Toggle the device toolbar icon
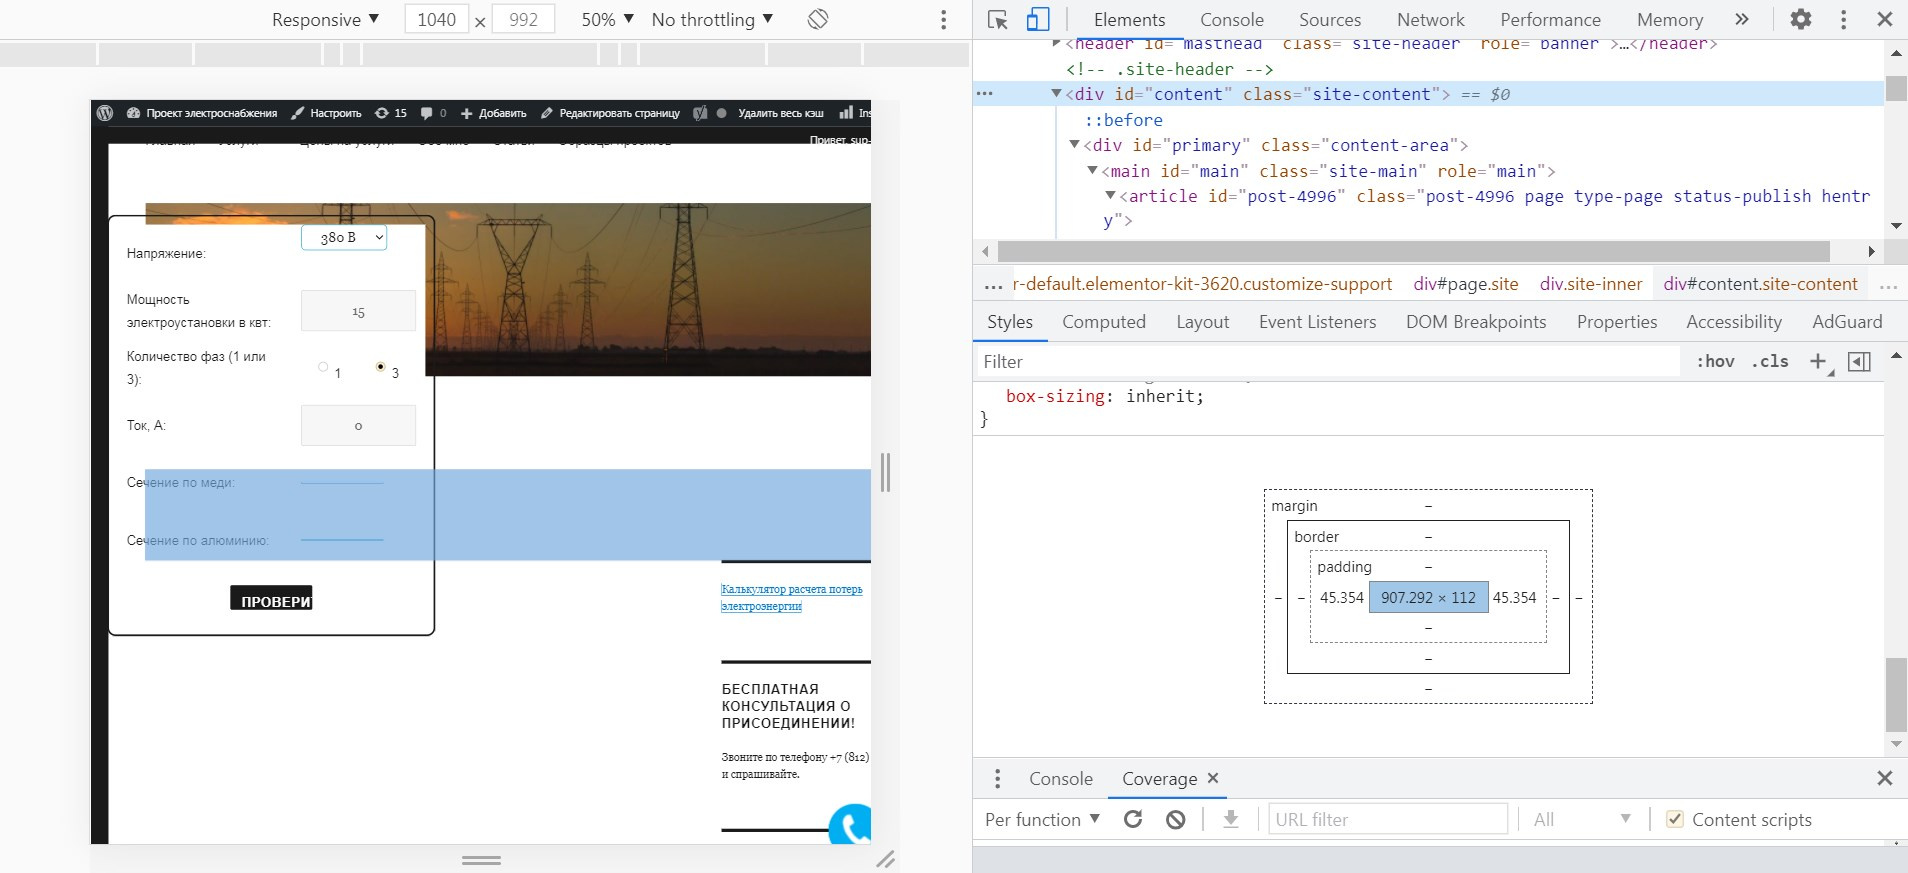Image resolution: width=1908 pixels, height=873 pixels. tap(1038, 19)
